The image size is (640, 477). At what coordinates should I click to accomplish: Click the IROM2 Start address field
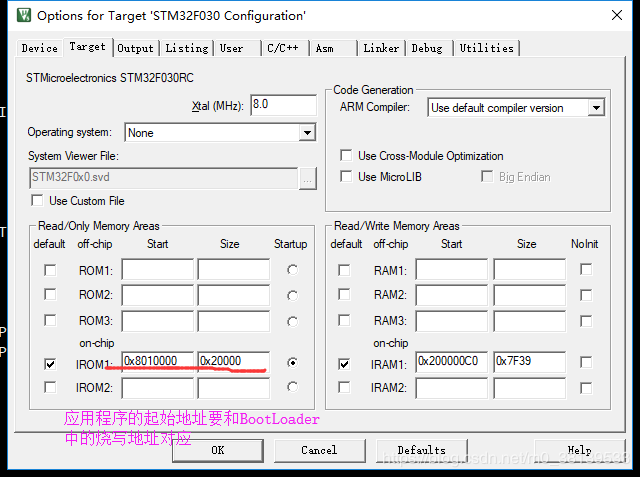[x=158, y=388]
